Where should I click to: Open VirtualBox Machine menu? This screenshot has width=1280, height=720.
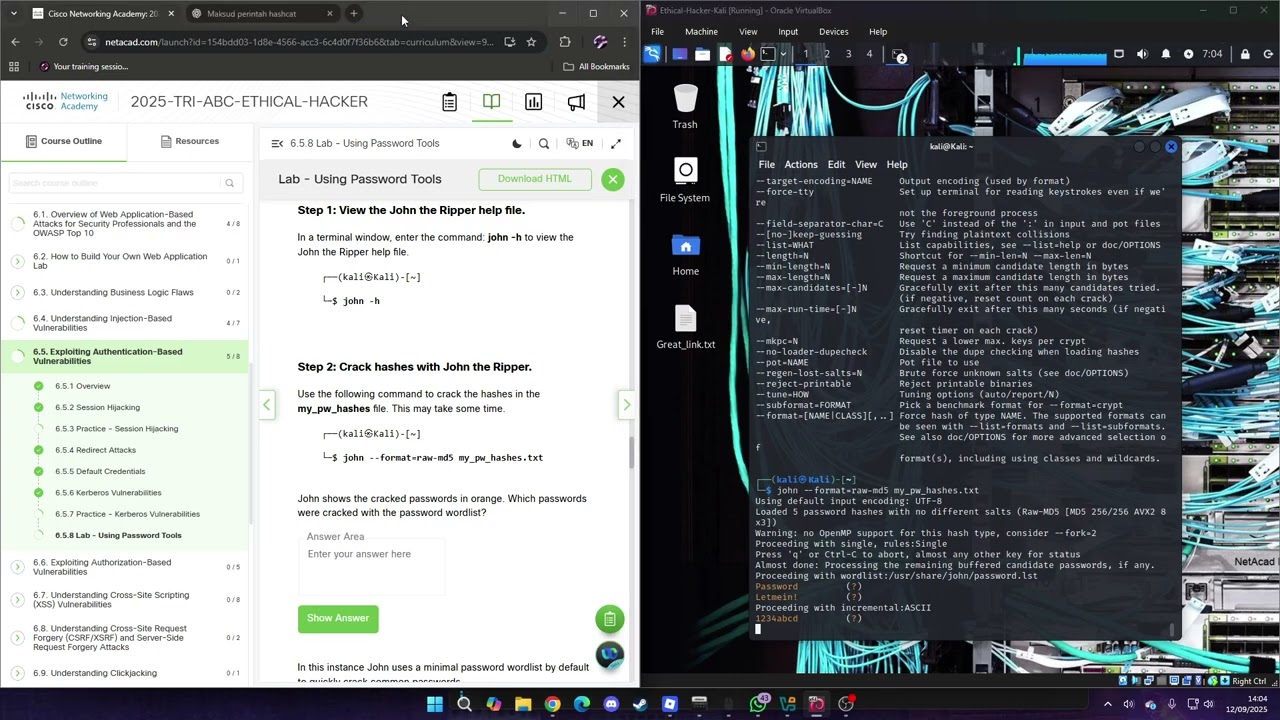[701, 32]
